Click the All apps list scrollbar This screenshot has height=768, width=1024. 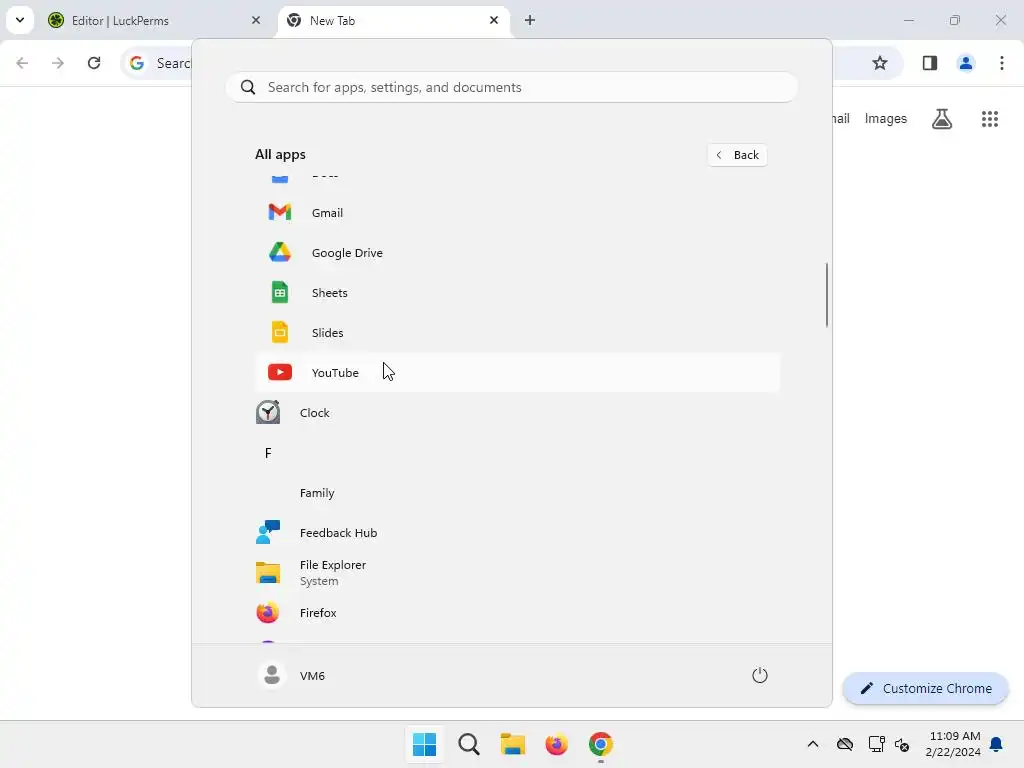(827, 295)
